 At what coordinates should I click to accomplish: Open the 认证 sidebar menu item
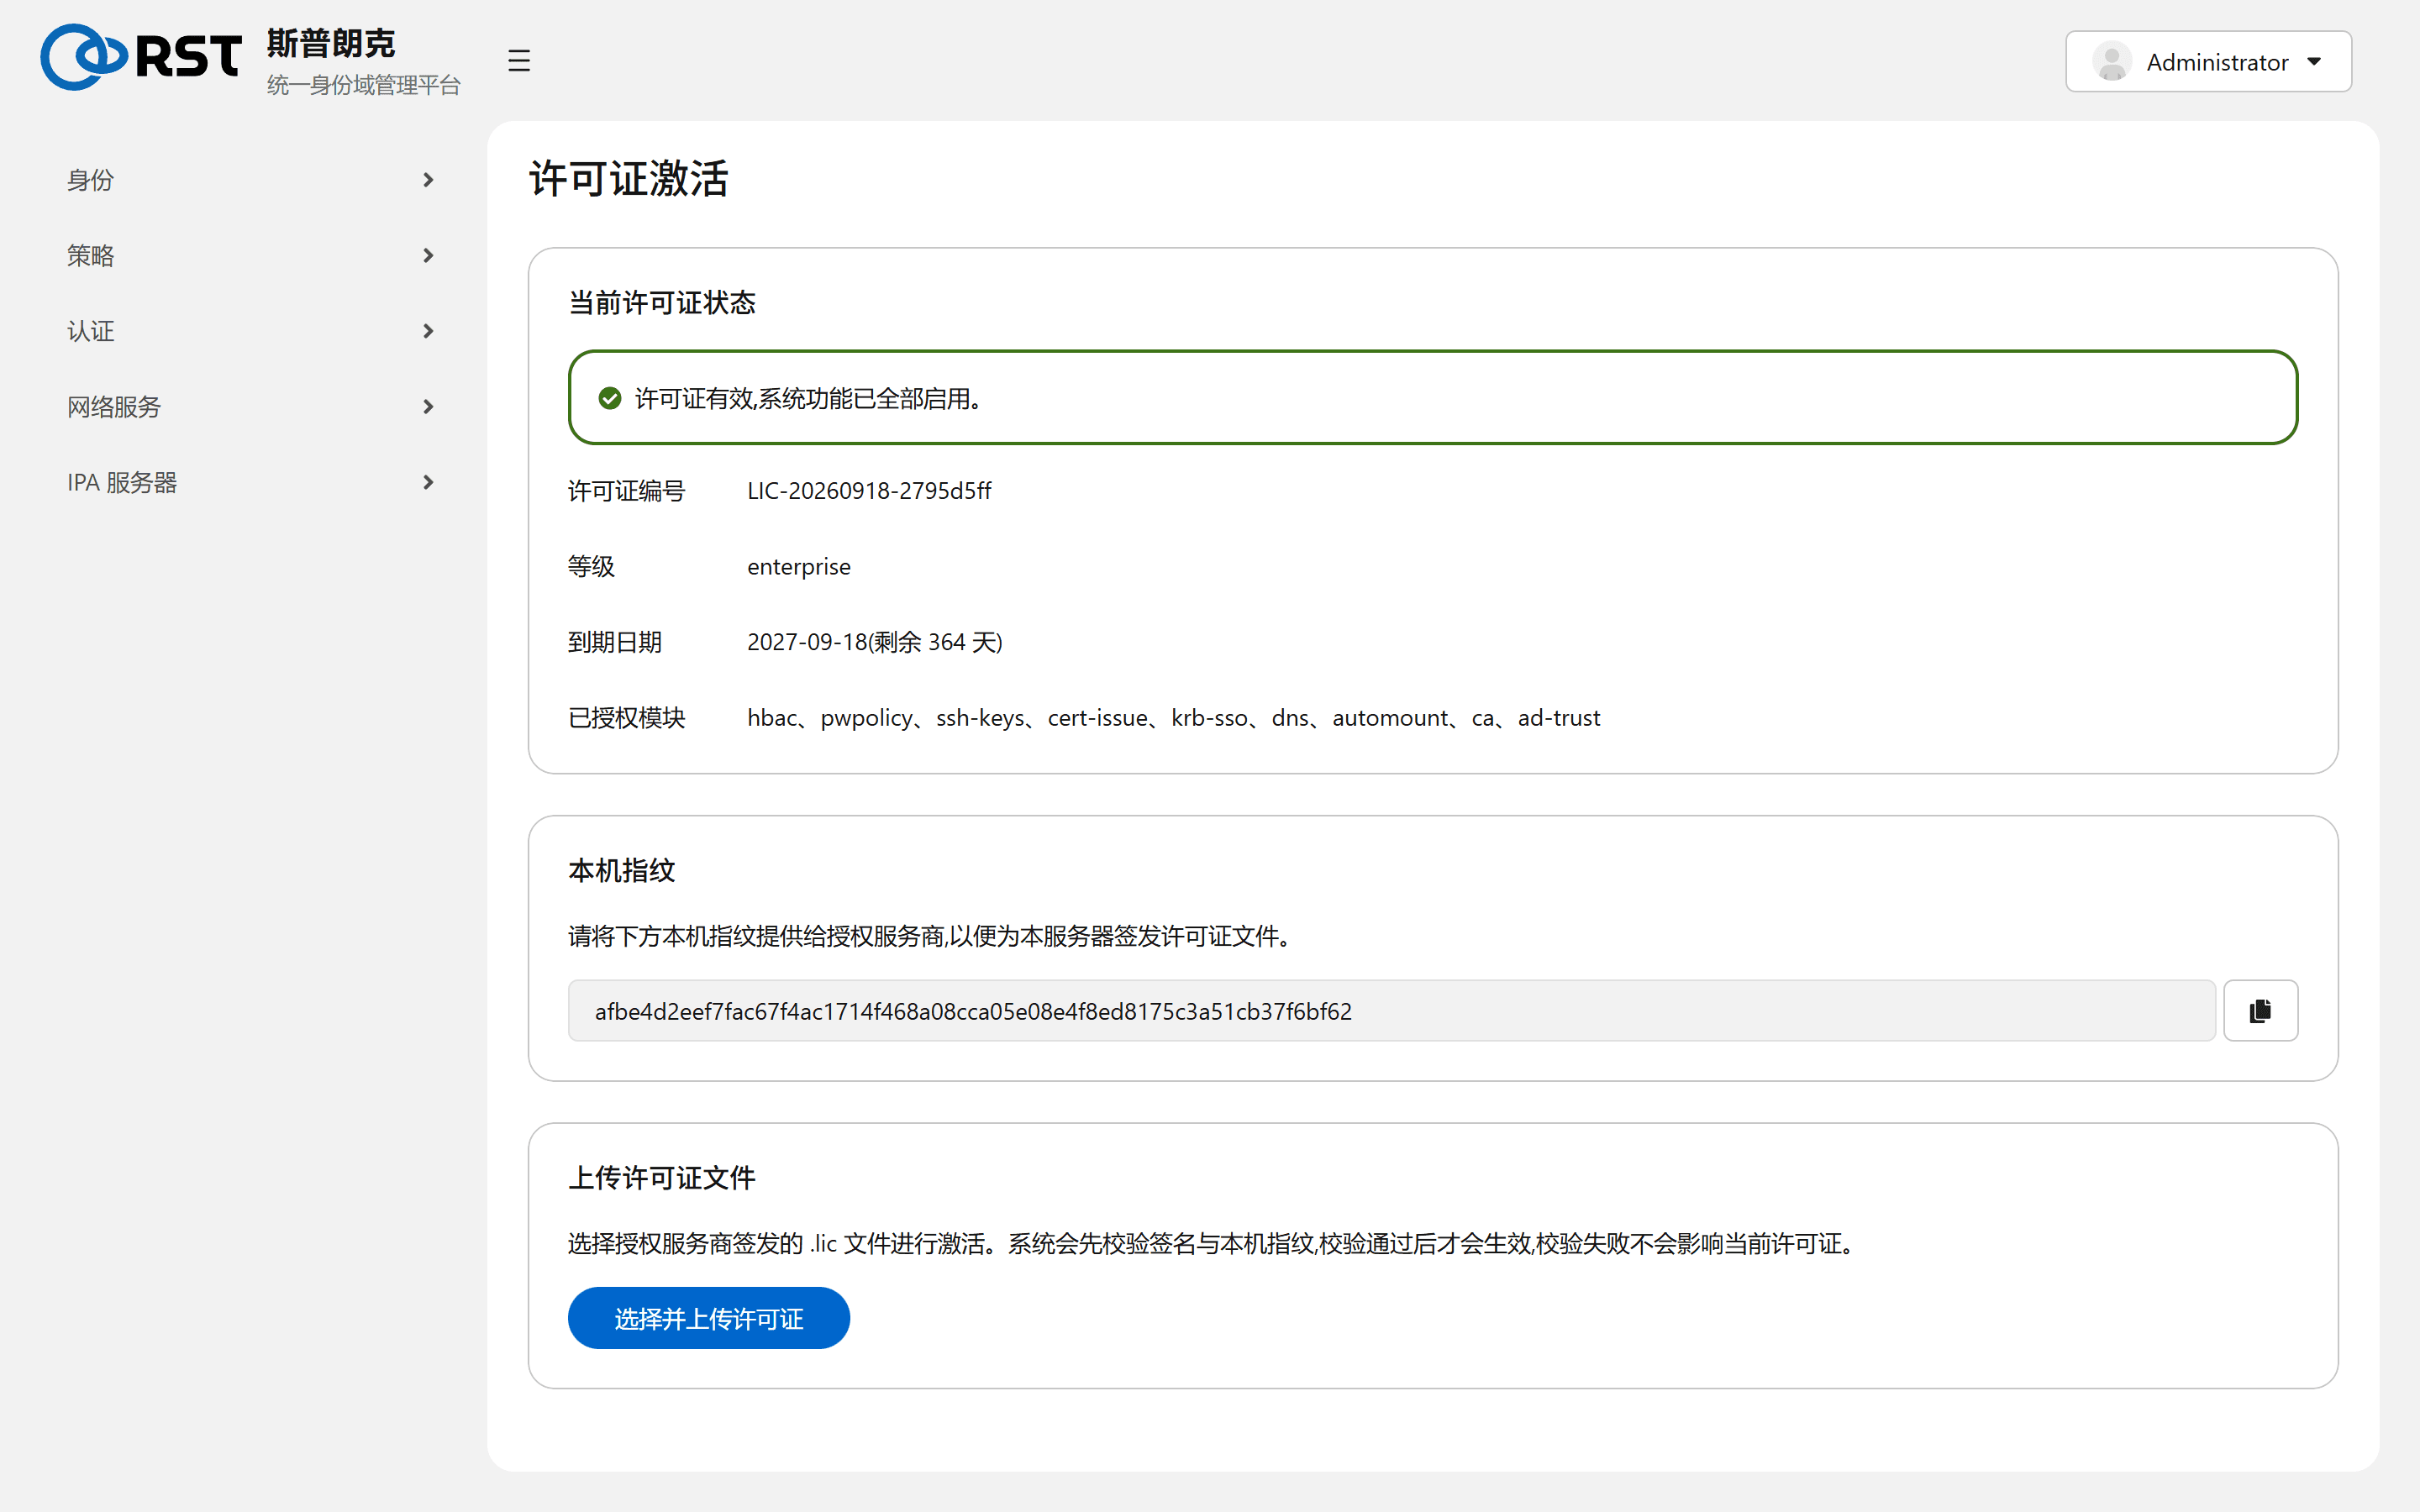(250, 331)
